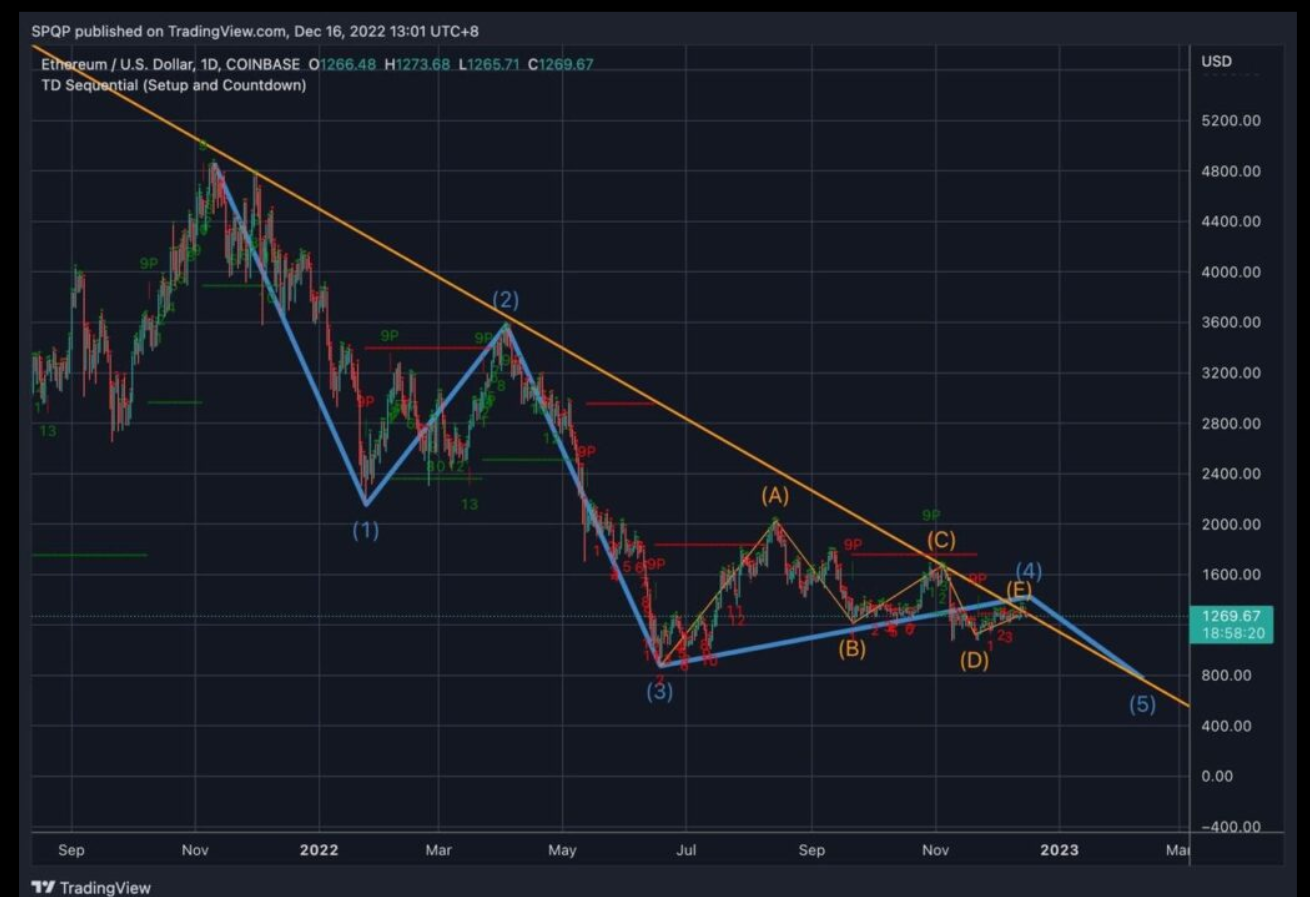Viewport: 1310px width, 897px height.
Task: Click the blue (5) wave label
Action: (1142, 704)
